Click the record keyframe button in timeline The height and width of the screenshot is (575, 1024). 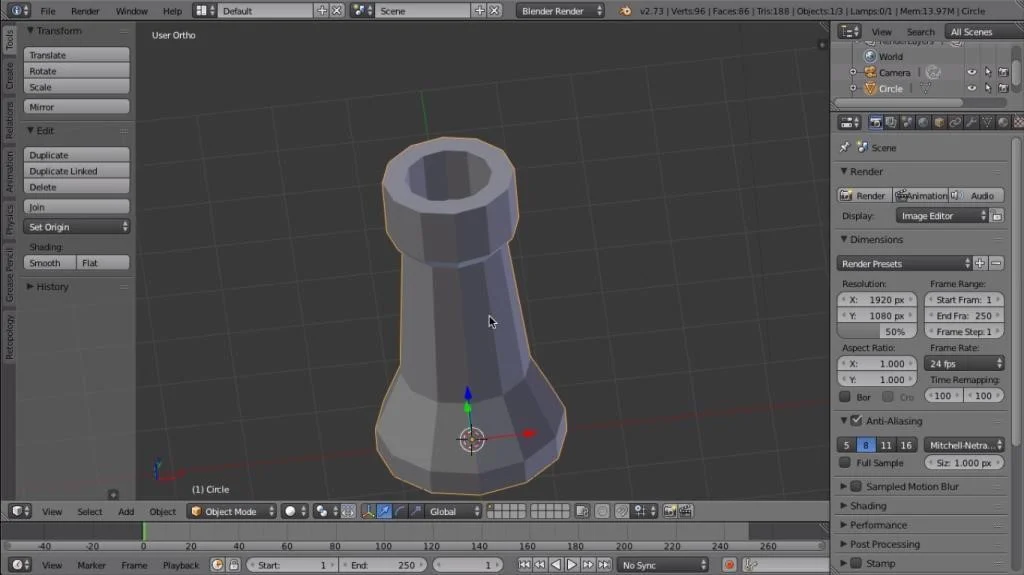(x=729, y=565)
